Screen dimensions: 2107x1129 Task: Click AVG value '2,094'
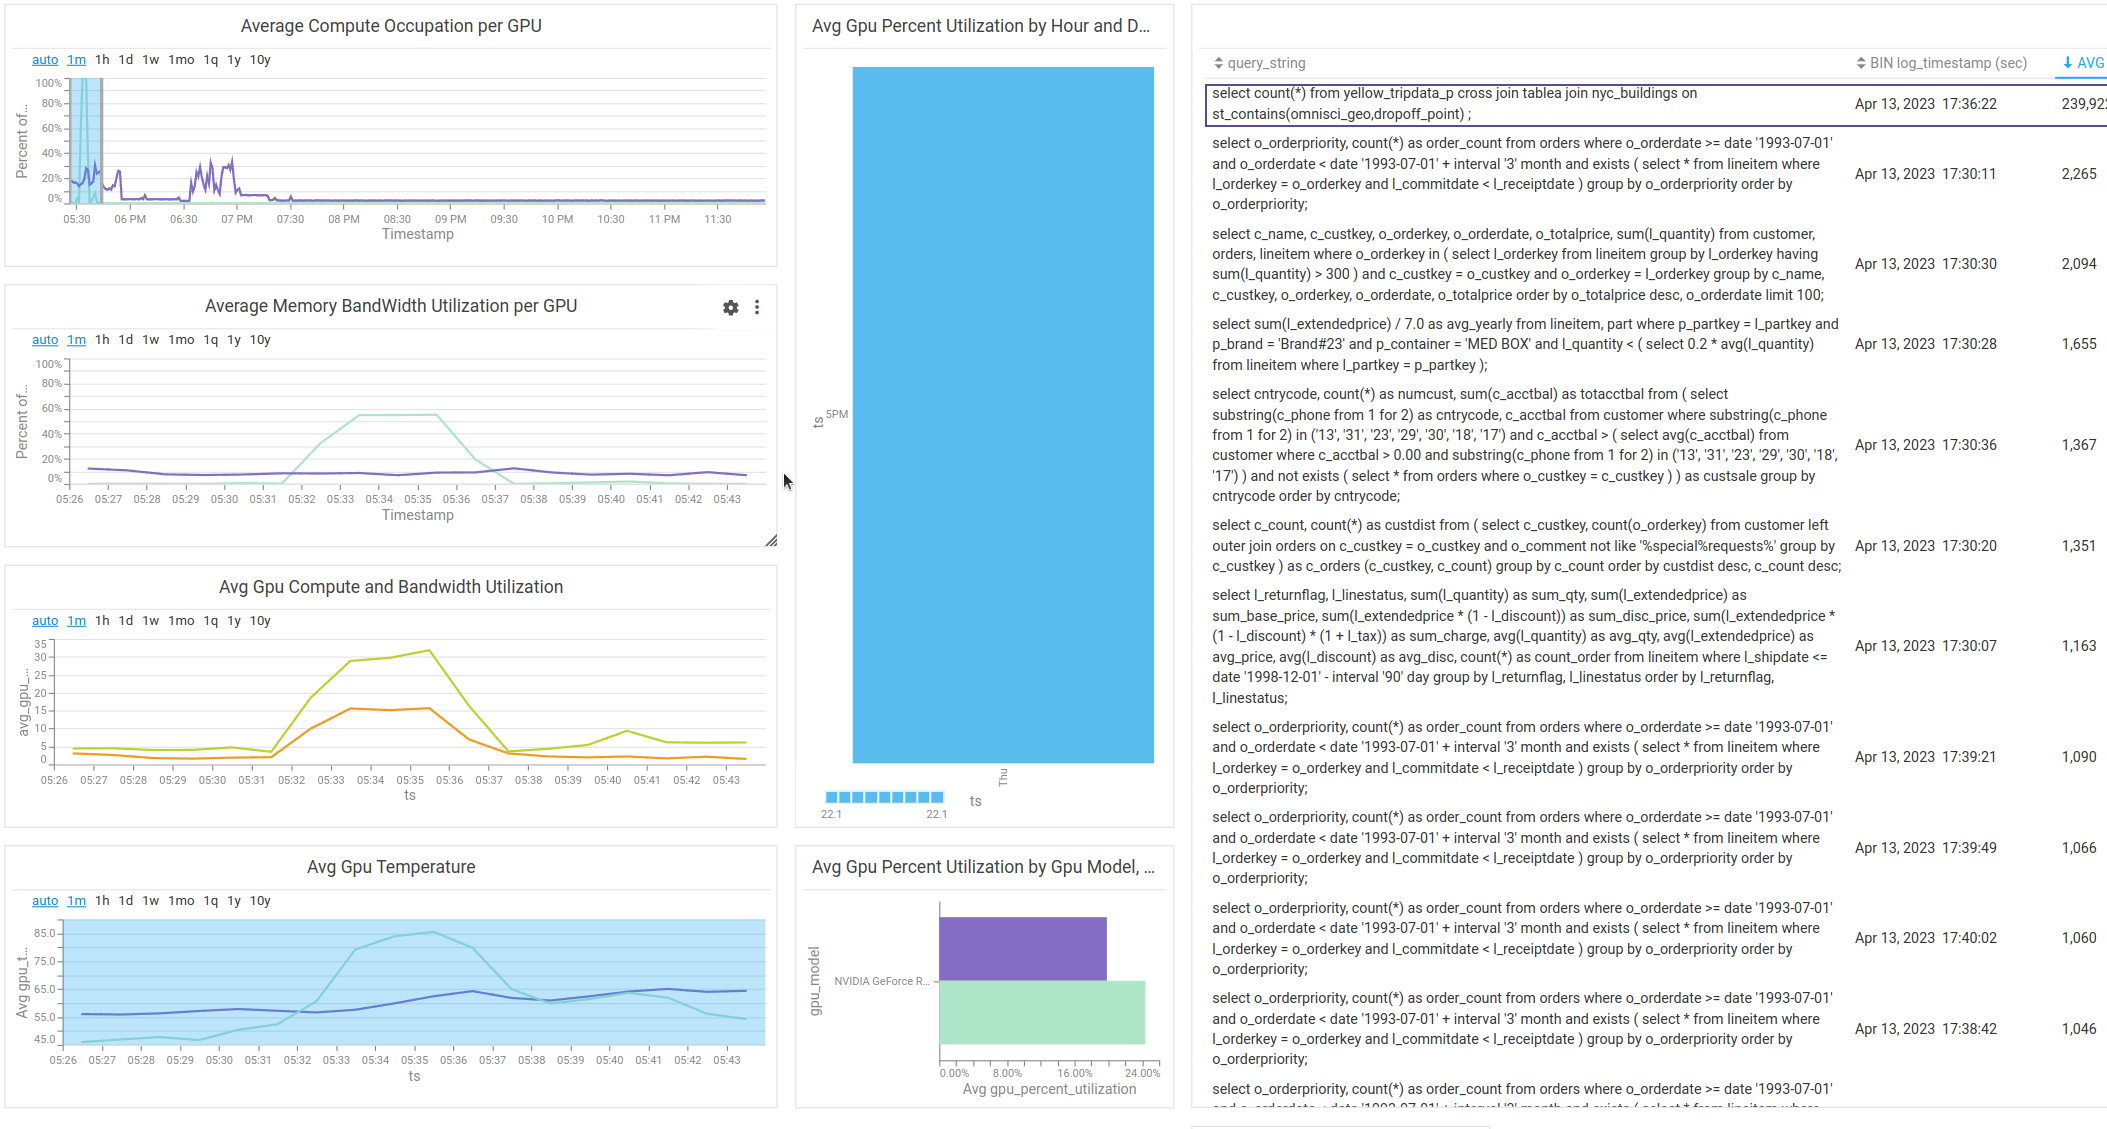click(2079, 264)
